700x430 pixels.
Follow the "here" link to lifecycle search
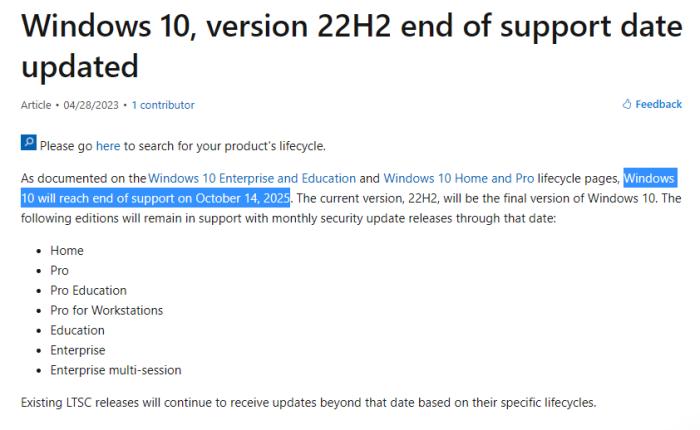(108, 146)
